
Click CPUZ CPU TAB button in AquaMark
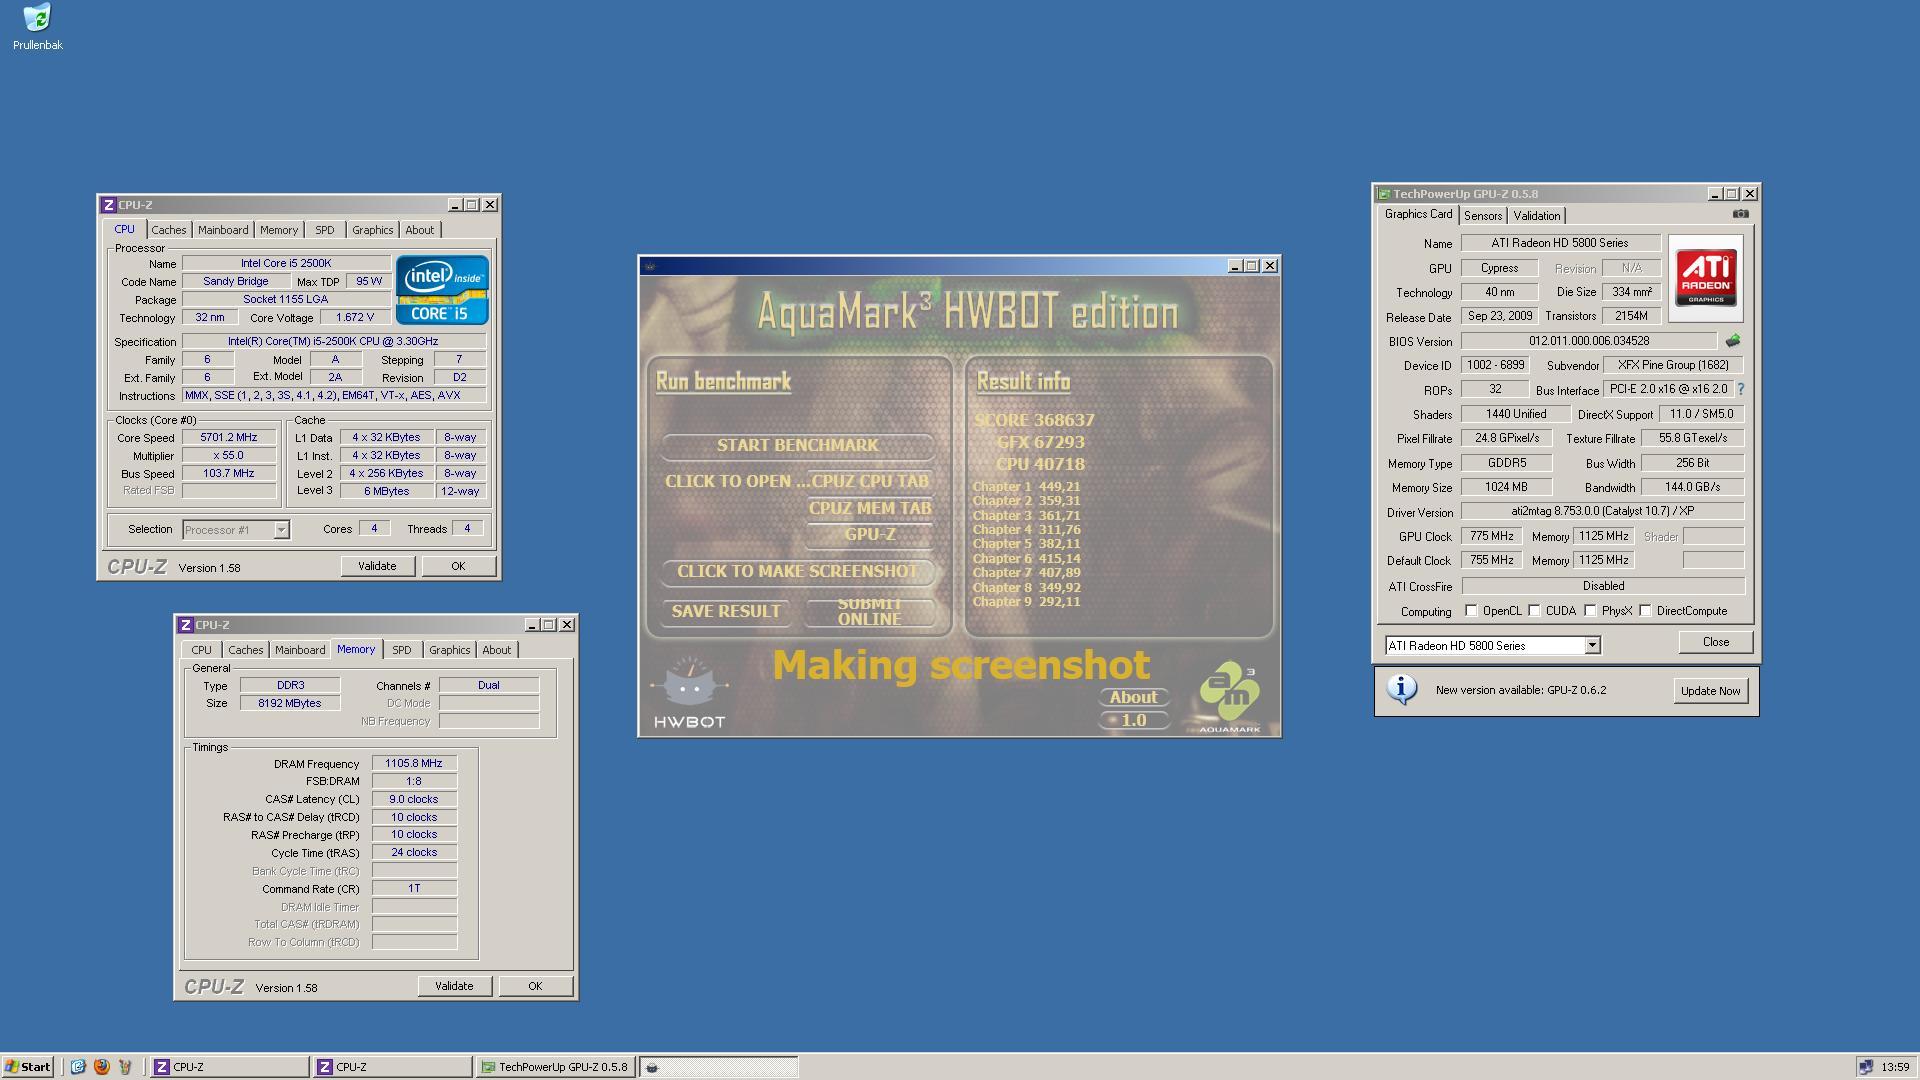[870, 481]
